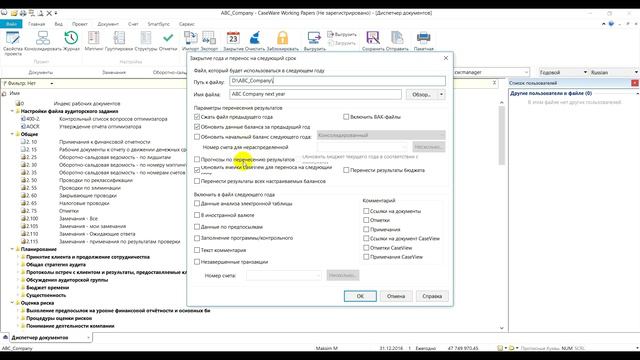
Task: Click the OK button in dialog
Action: [x=360, y=296]
